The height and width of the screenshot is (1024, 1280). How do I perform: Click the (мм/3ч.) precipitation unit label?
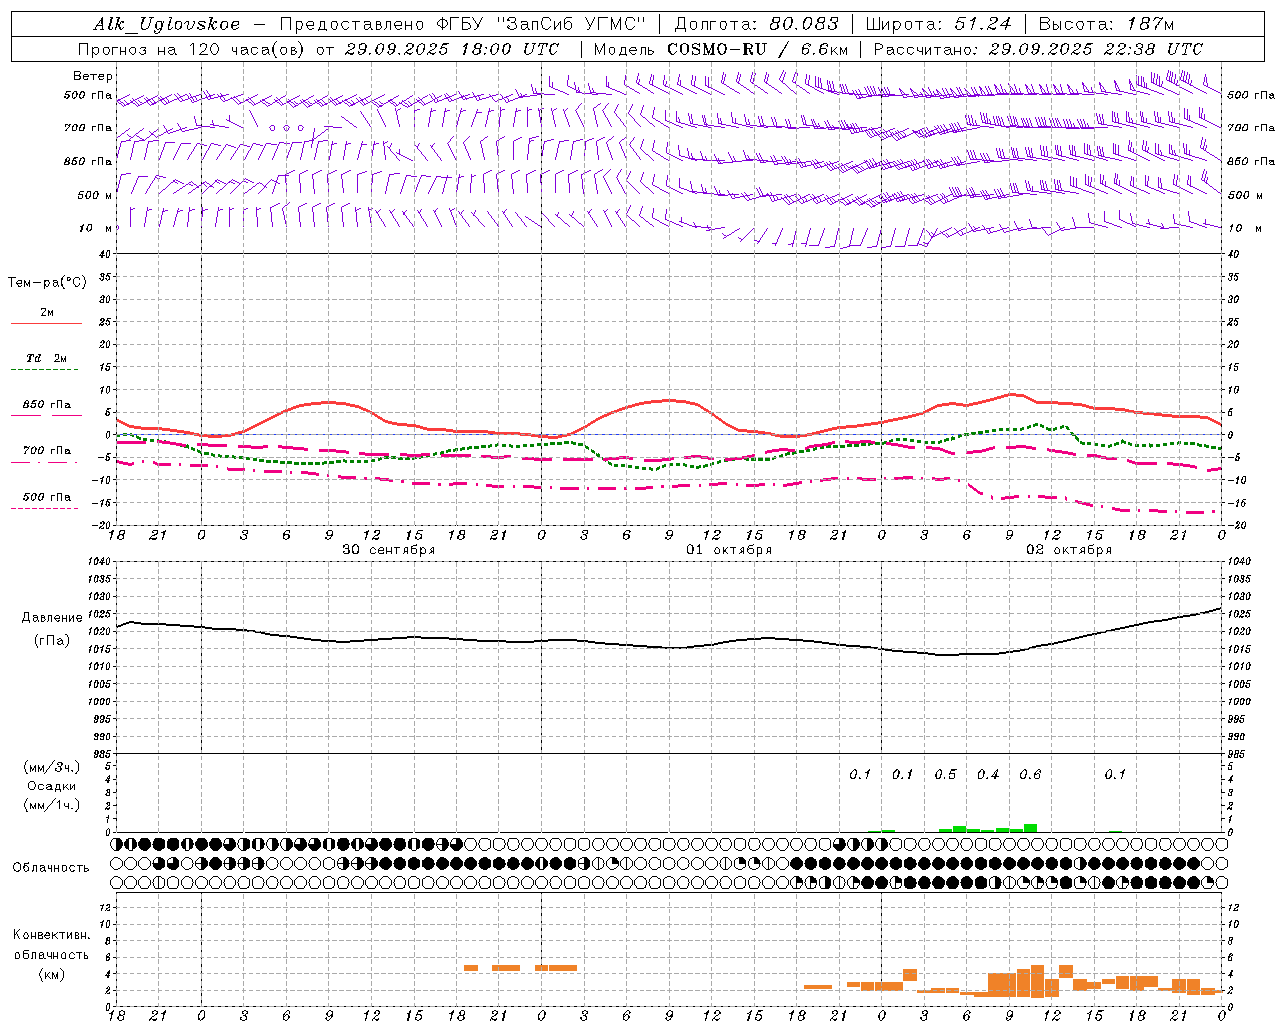pos(51,767)
